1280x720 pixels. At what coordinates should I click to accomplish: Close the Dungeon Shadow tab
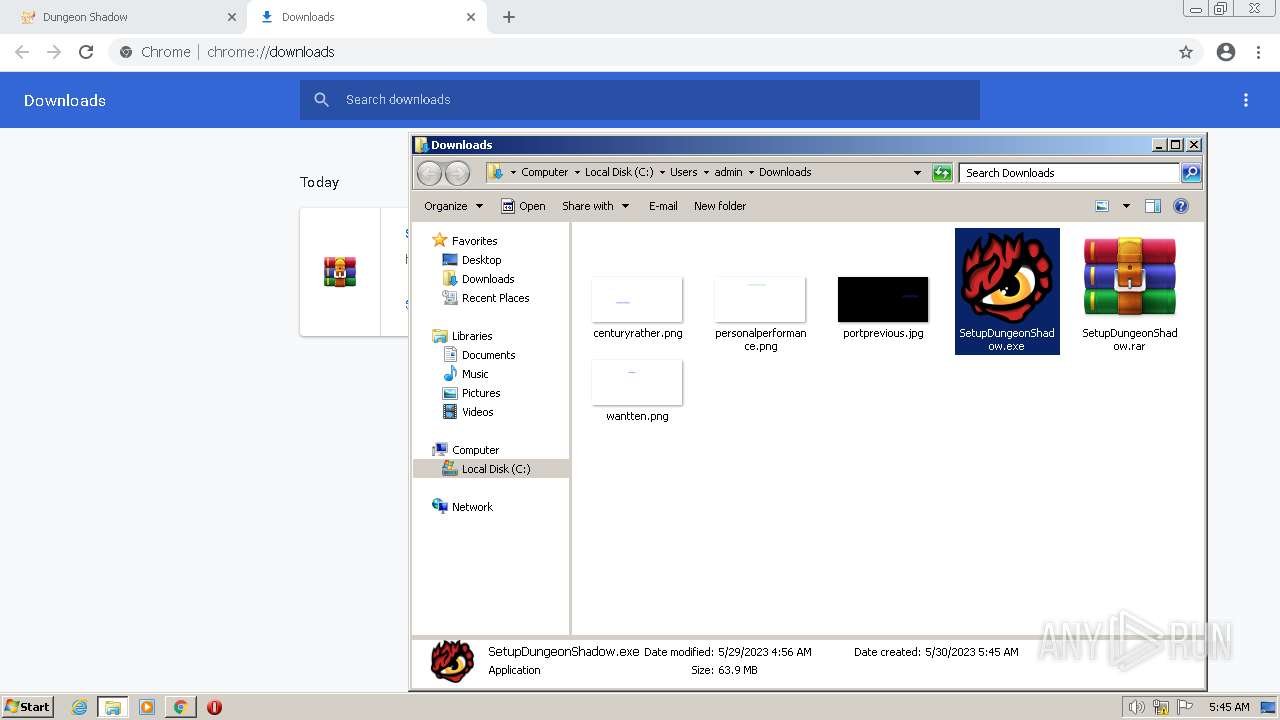click(232, 17)
